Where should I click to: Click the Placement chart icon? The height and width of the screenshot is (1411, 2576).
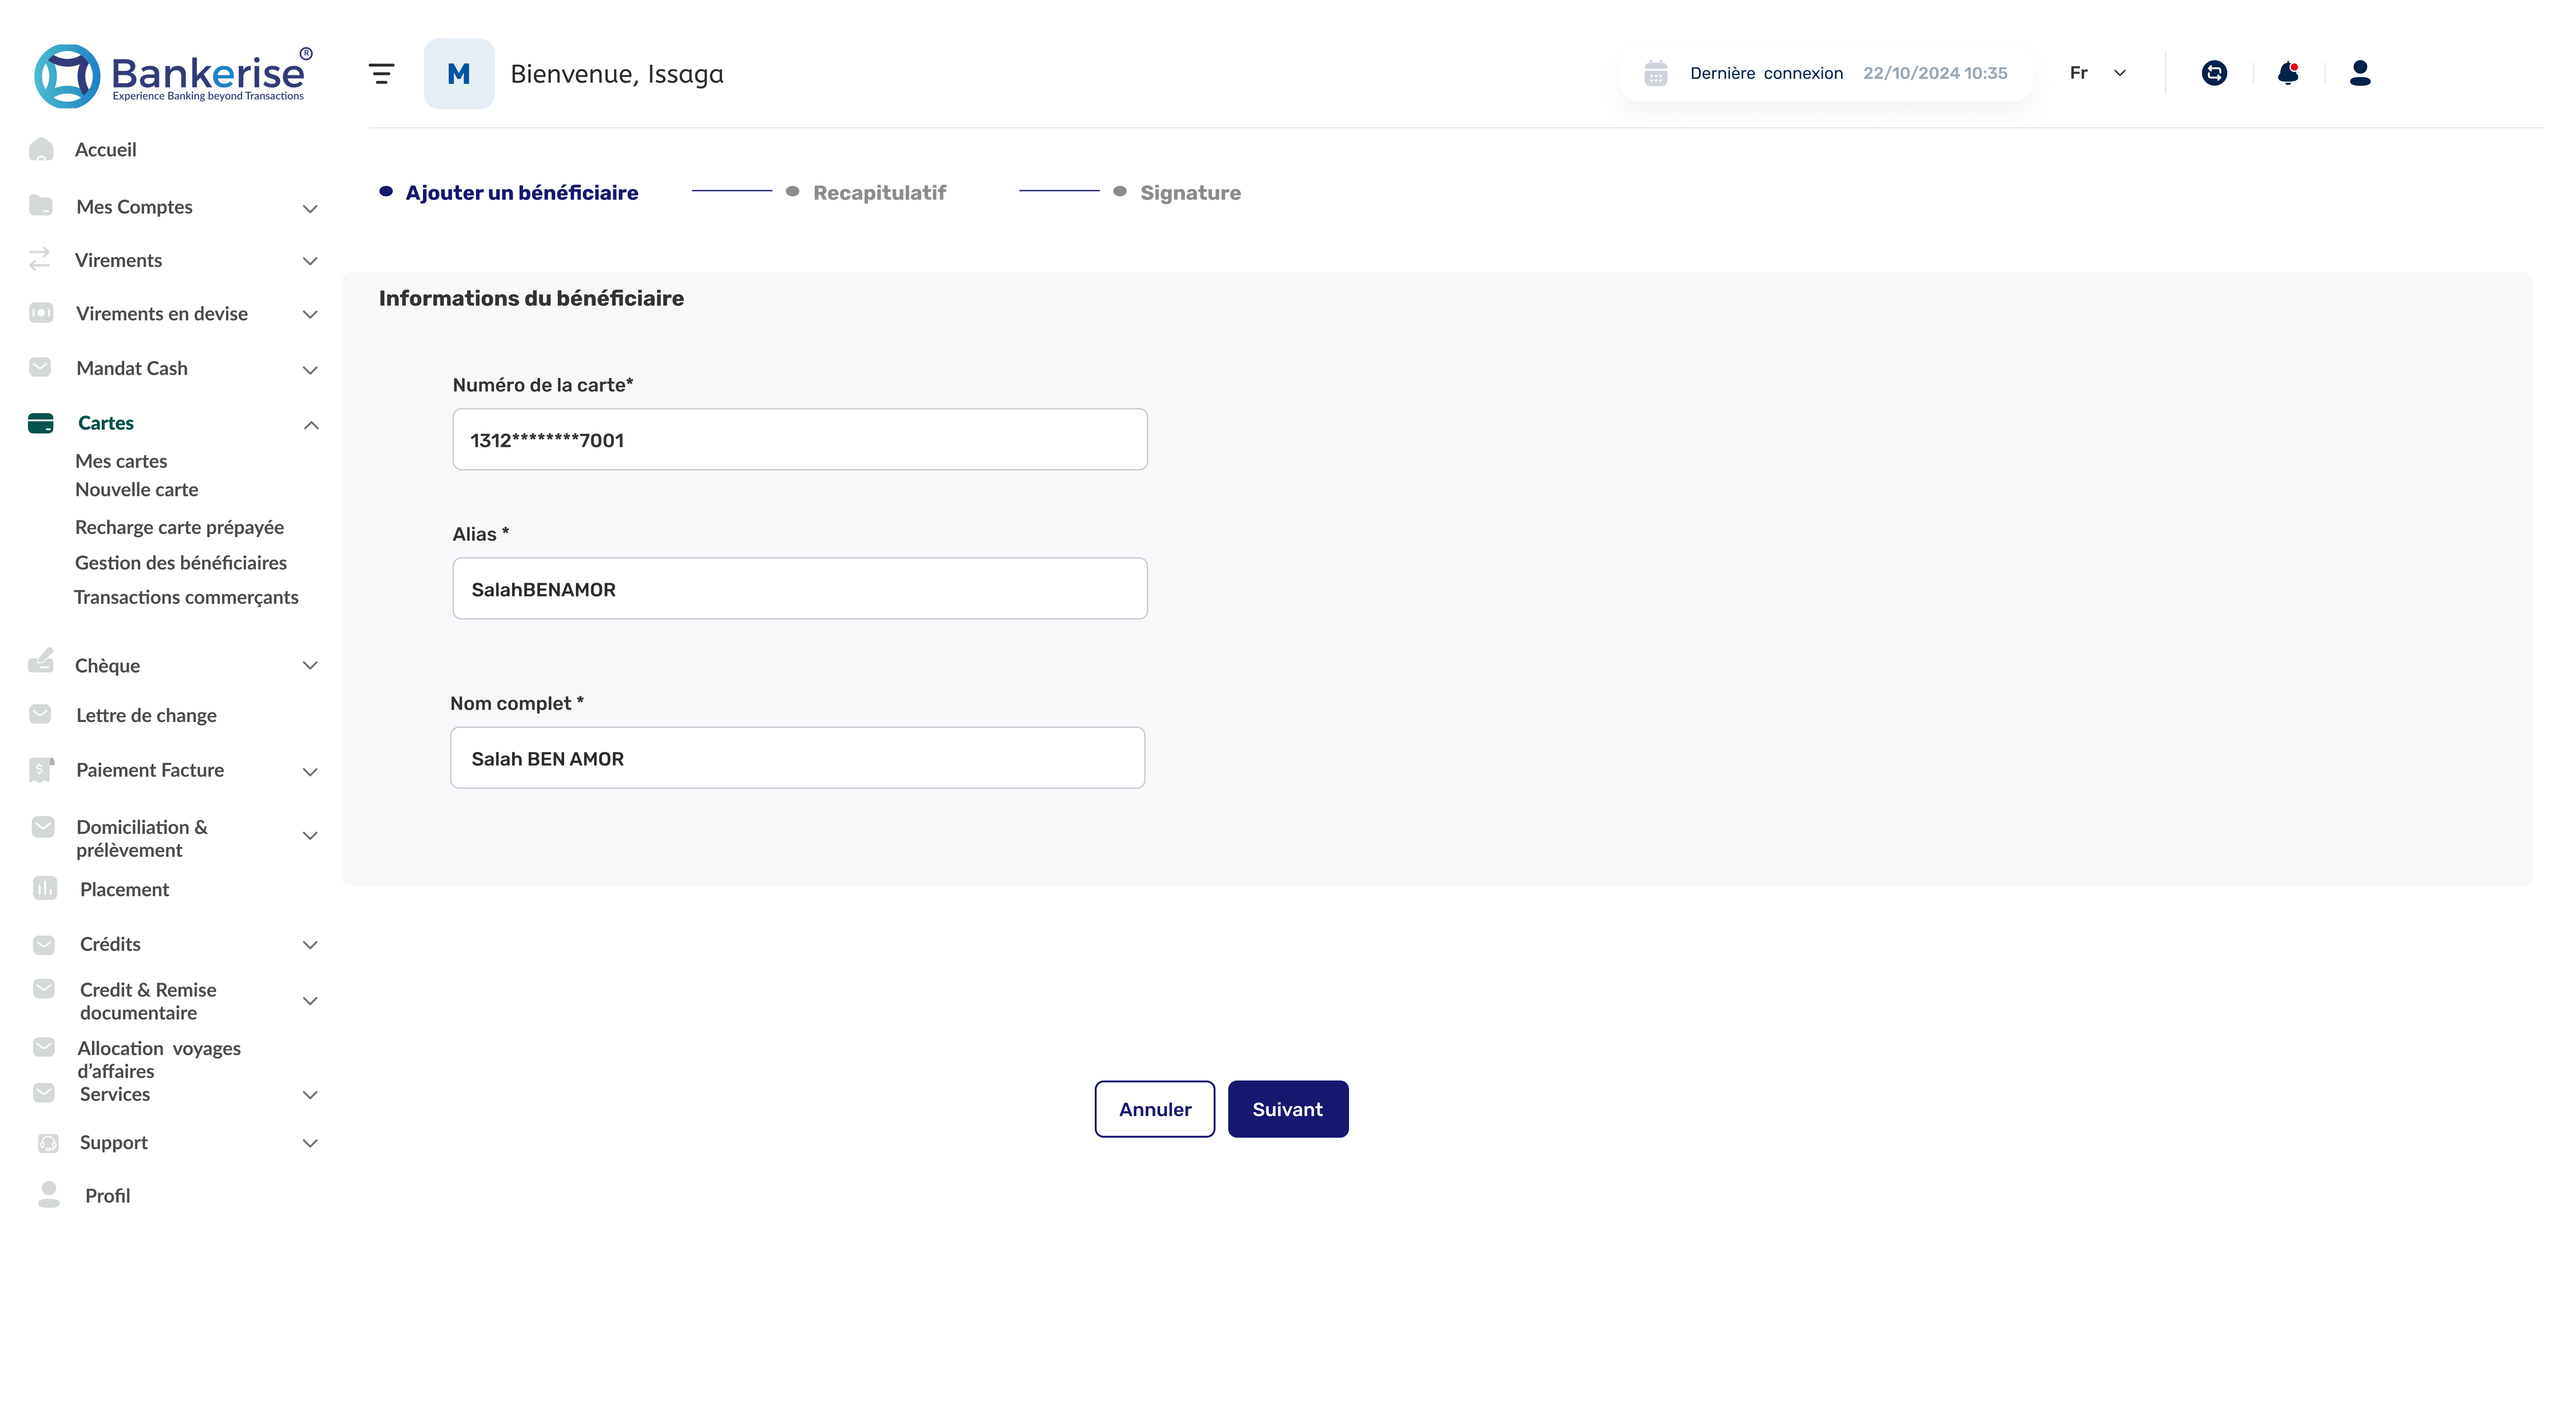pyautogui.click(x=45, y=889)
